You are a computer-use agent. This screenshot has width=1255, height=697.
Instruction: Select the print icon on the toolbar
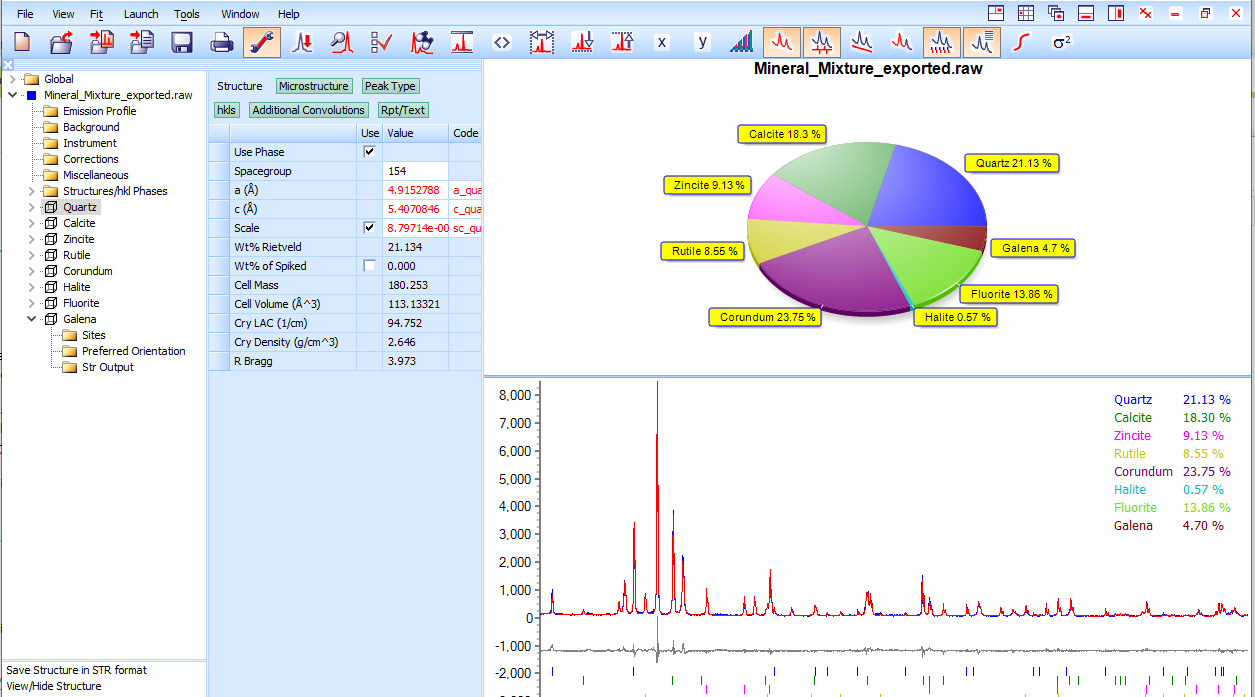tap(221, 42)
